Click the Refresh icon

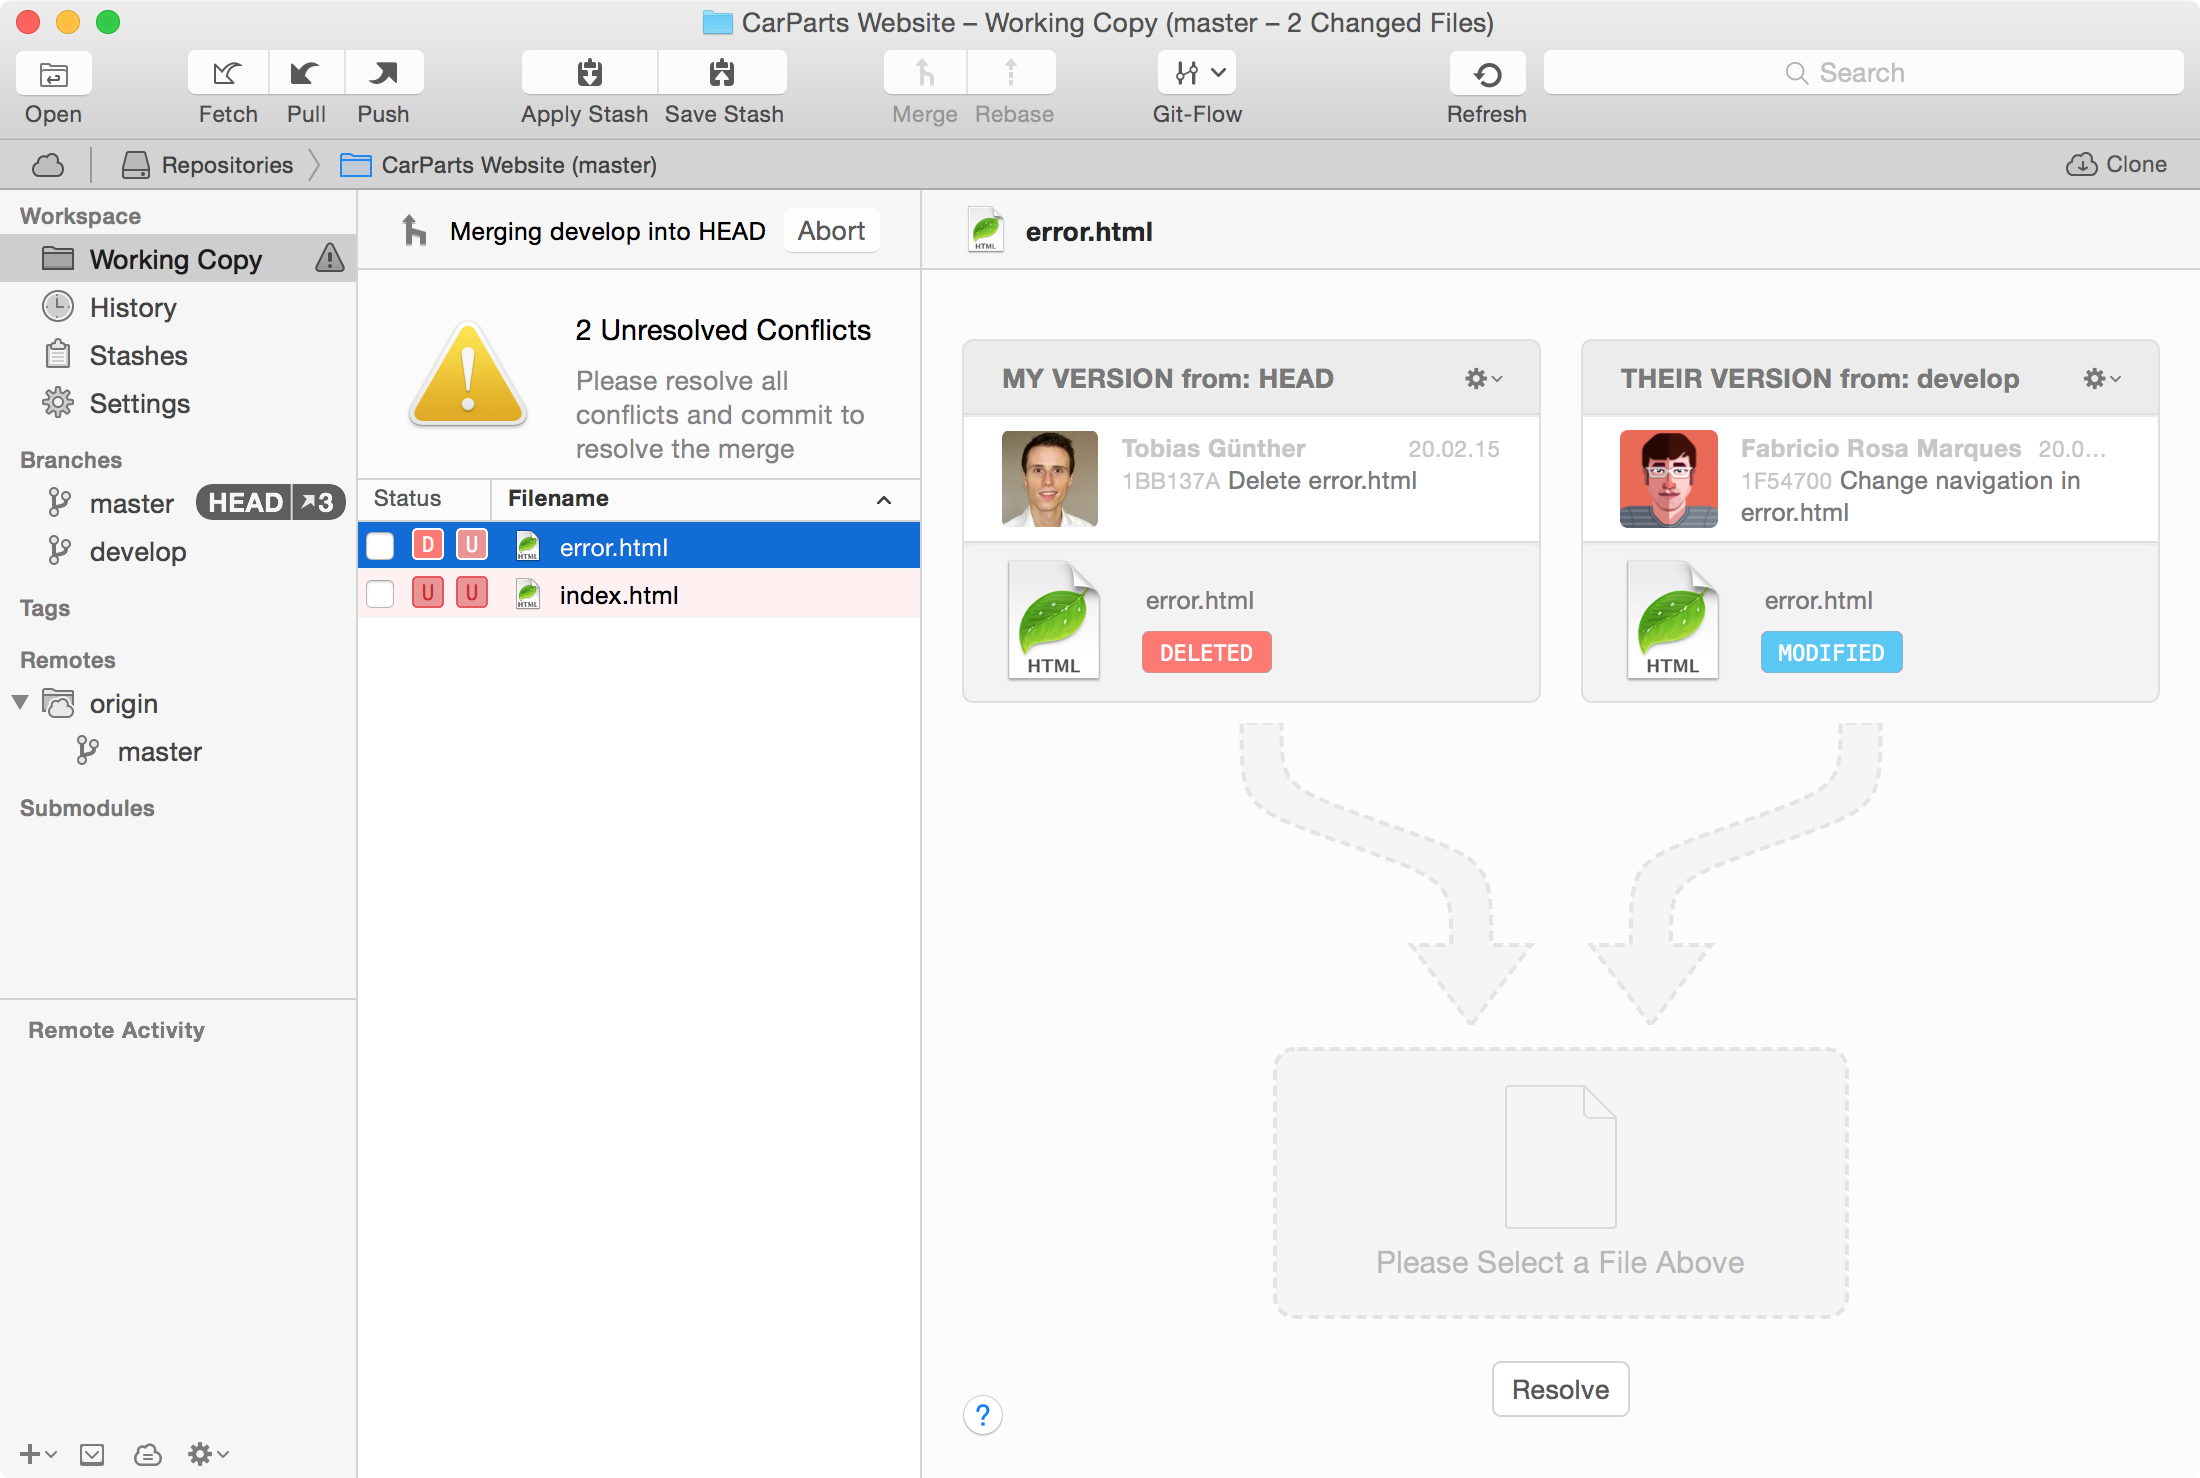(1487, 74)
